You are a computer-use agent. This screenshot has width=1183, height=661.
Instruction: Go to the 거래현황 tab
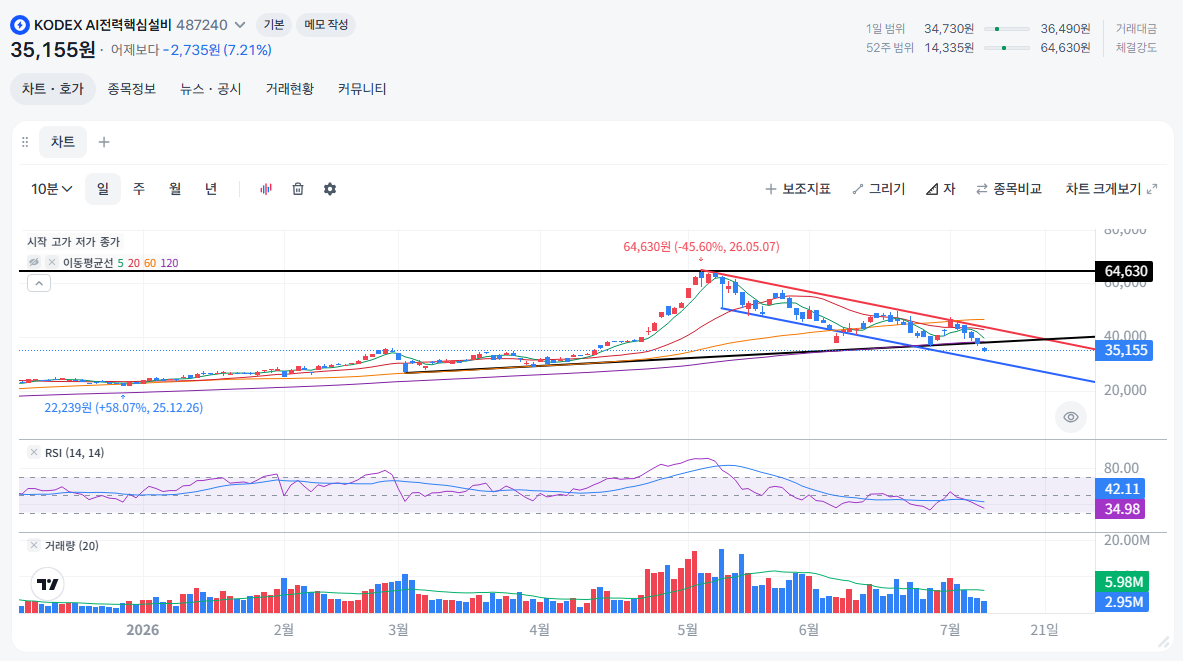tap(290, 89)
